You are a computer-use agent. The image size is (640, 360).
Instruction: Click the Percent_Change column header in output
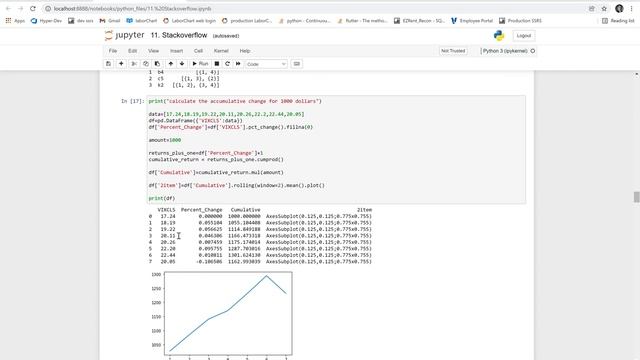(x=202, y=210)
